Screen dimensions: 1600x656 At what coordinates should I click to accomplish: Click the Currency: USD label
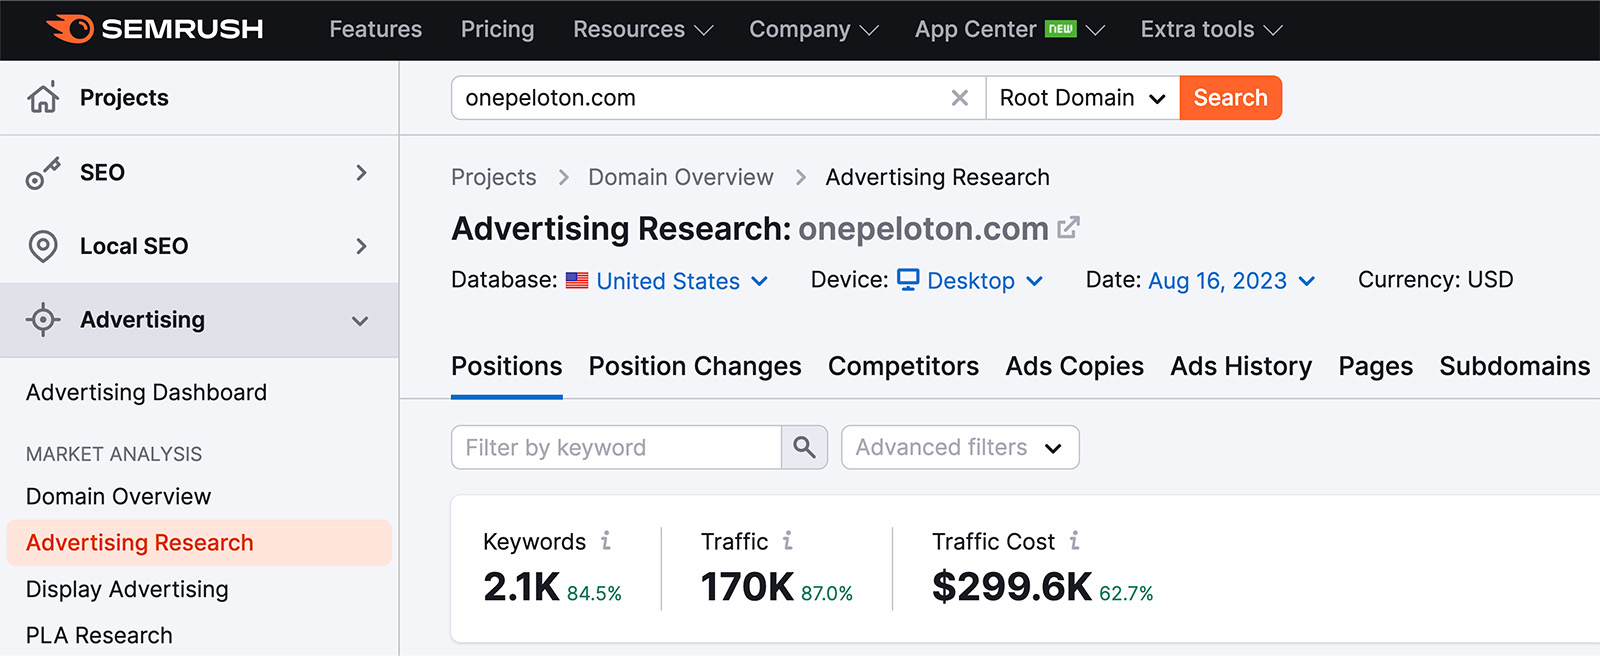(x=1435, y=280)
